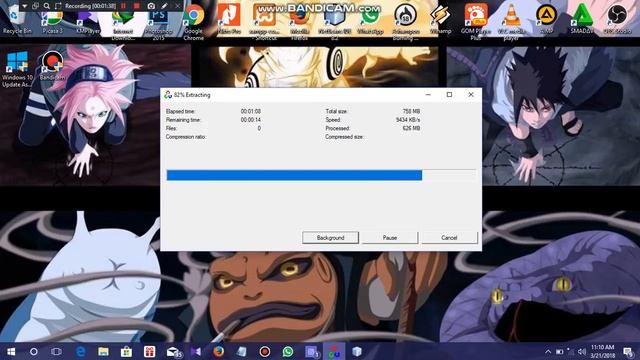
Task: Open SMADAV desktop shortcut
Action: [x=582, y=19]
